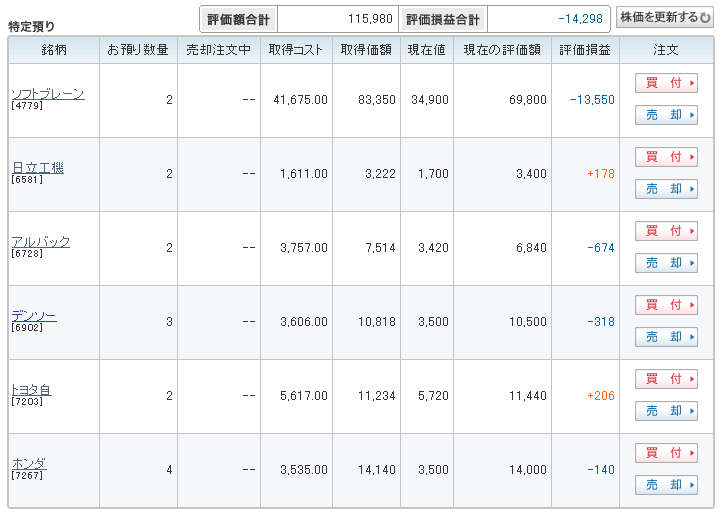Click the 株価を更新する refresh button
723x514 pixels.
click(x=665, y=17)
